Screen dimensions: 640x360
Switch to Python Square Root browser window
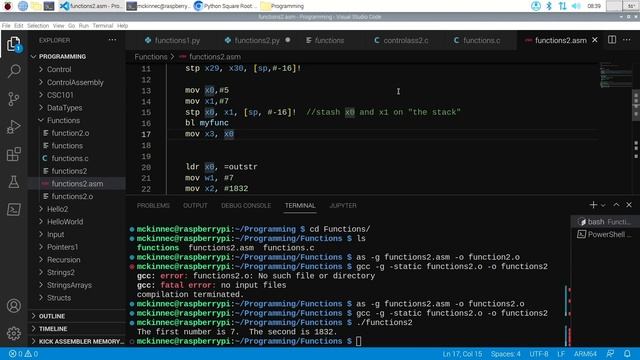(x=225, y=6)
